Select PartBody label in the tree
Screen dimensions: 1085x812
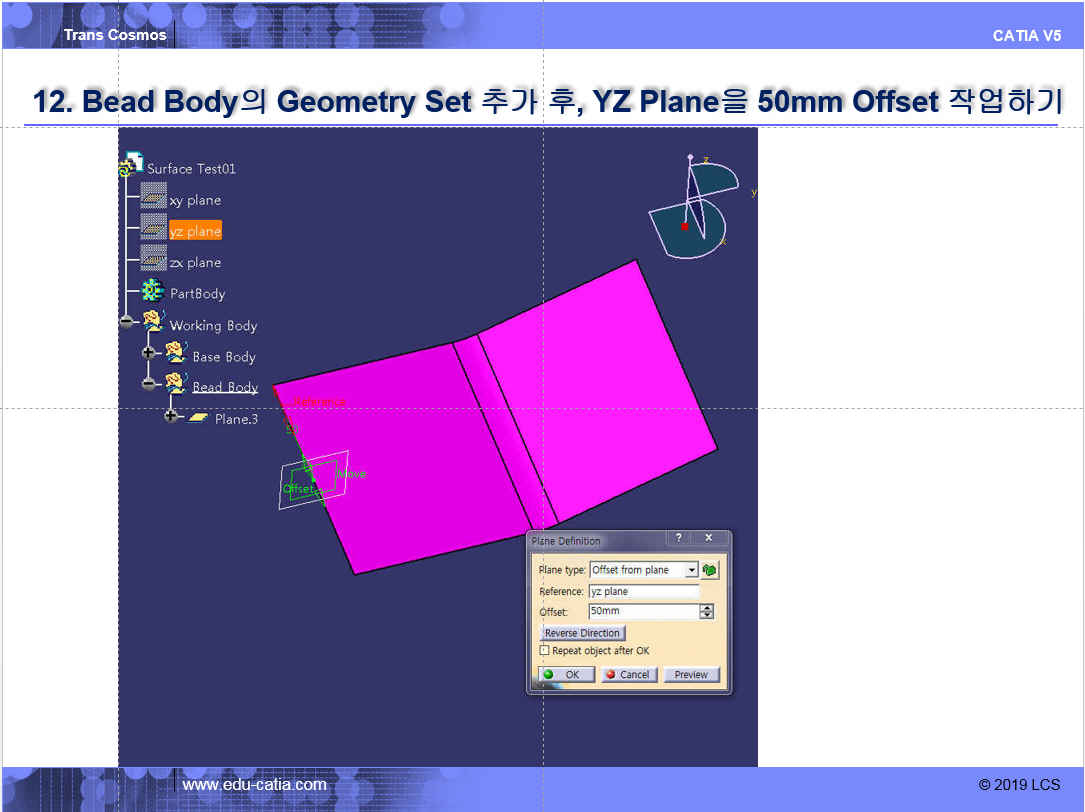[x=198, y=294]
